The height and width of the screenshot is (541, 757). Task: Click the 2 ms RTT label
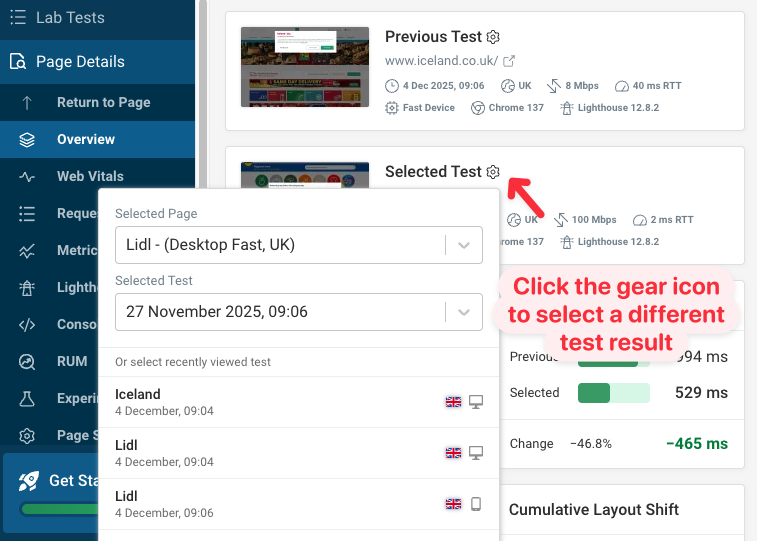click(672, 220)
